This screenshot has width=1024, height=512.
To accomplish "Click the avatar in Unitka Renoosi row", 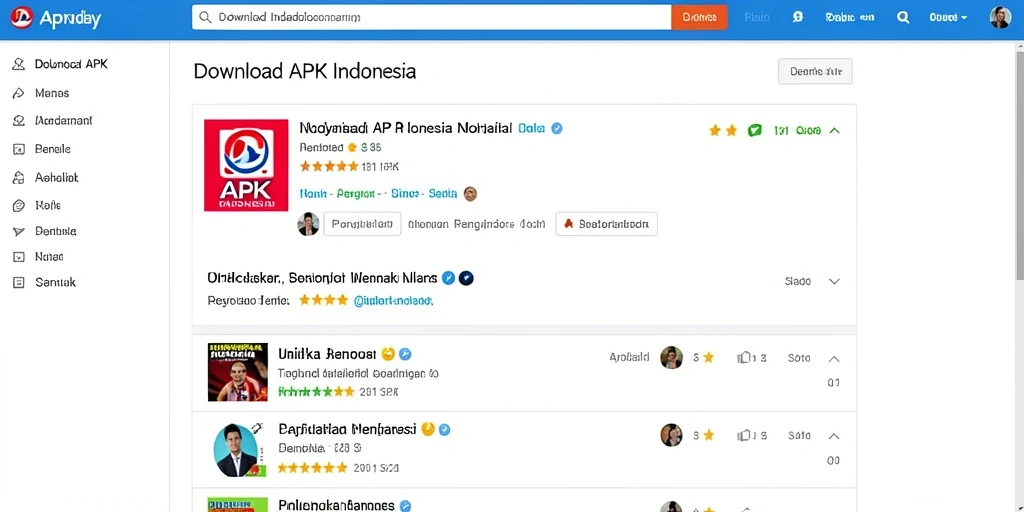I will click(x=671, y=357).
